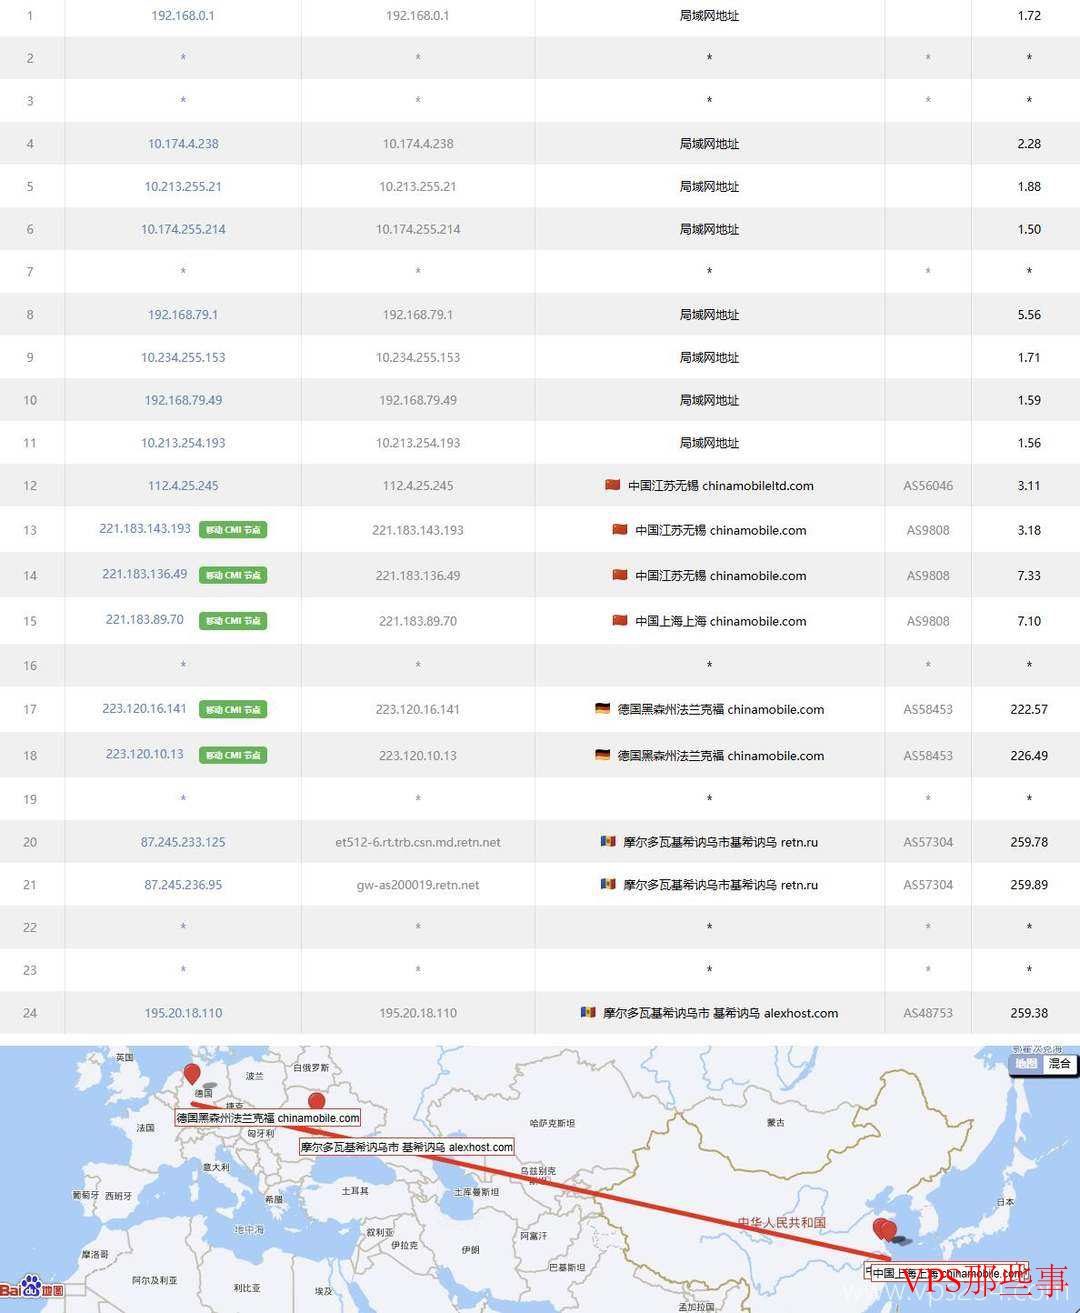This screenshot has height=1313, width=1080.
Task: Open the blue 223.120.16.141 IP link
Action: [x=145, y=708]
